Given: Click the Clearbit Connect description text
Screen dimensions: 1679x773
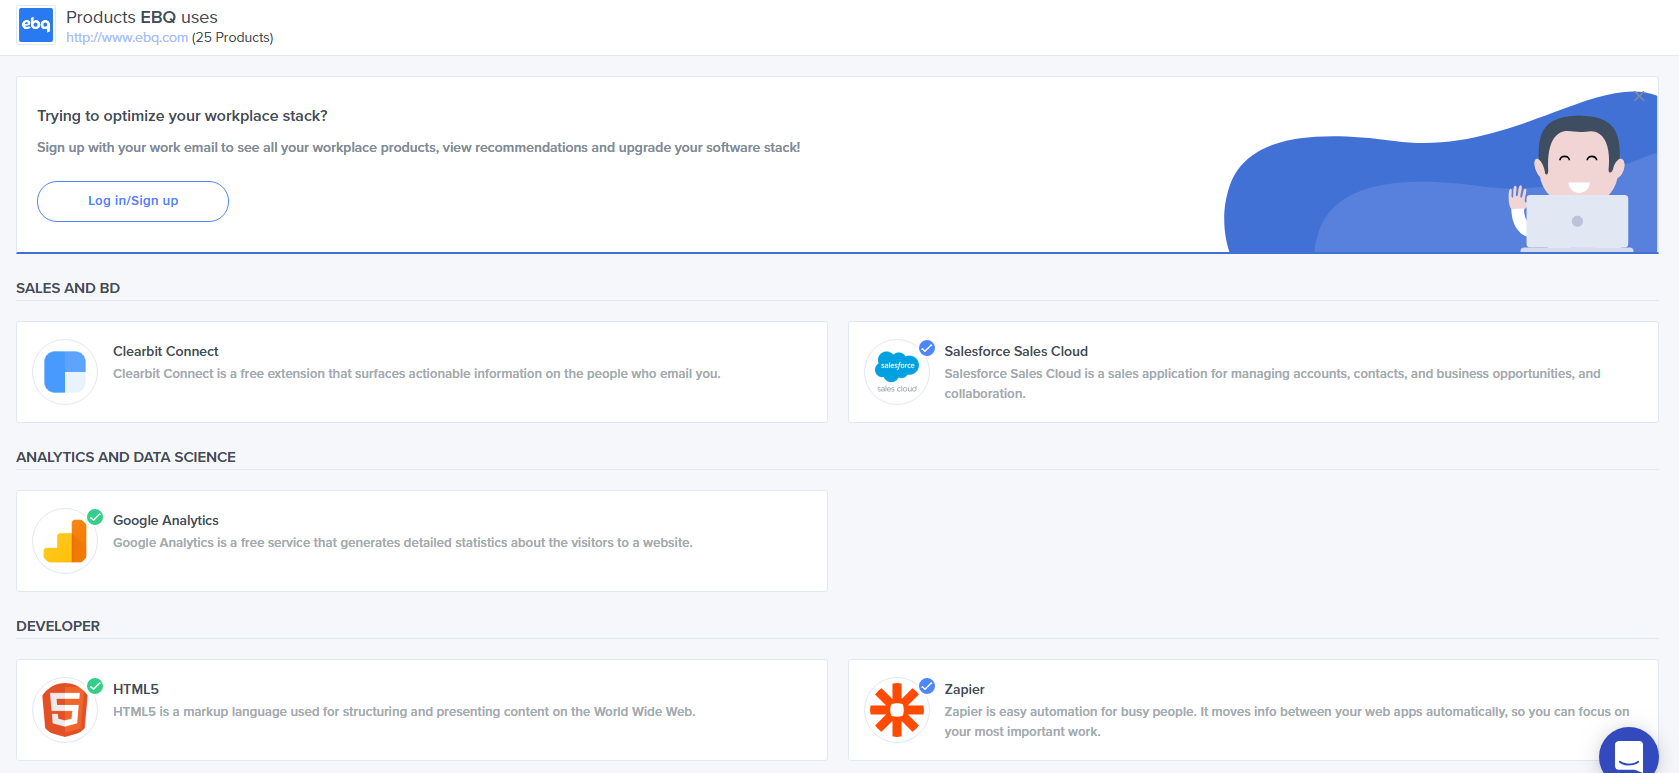Looking at the screenshot, I should tap(417, 374).
